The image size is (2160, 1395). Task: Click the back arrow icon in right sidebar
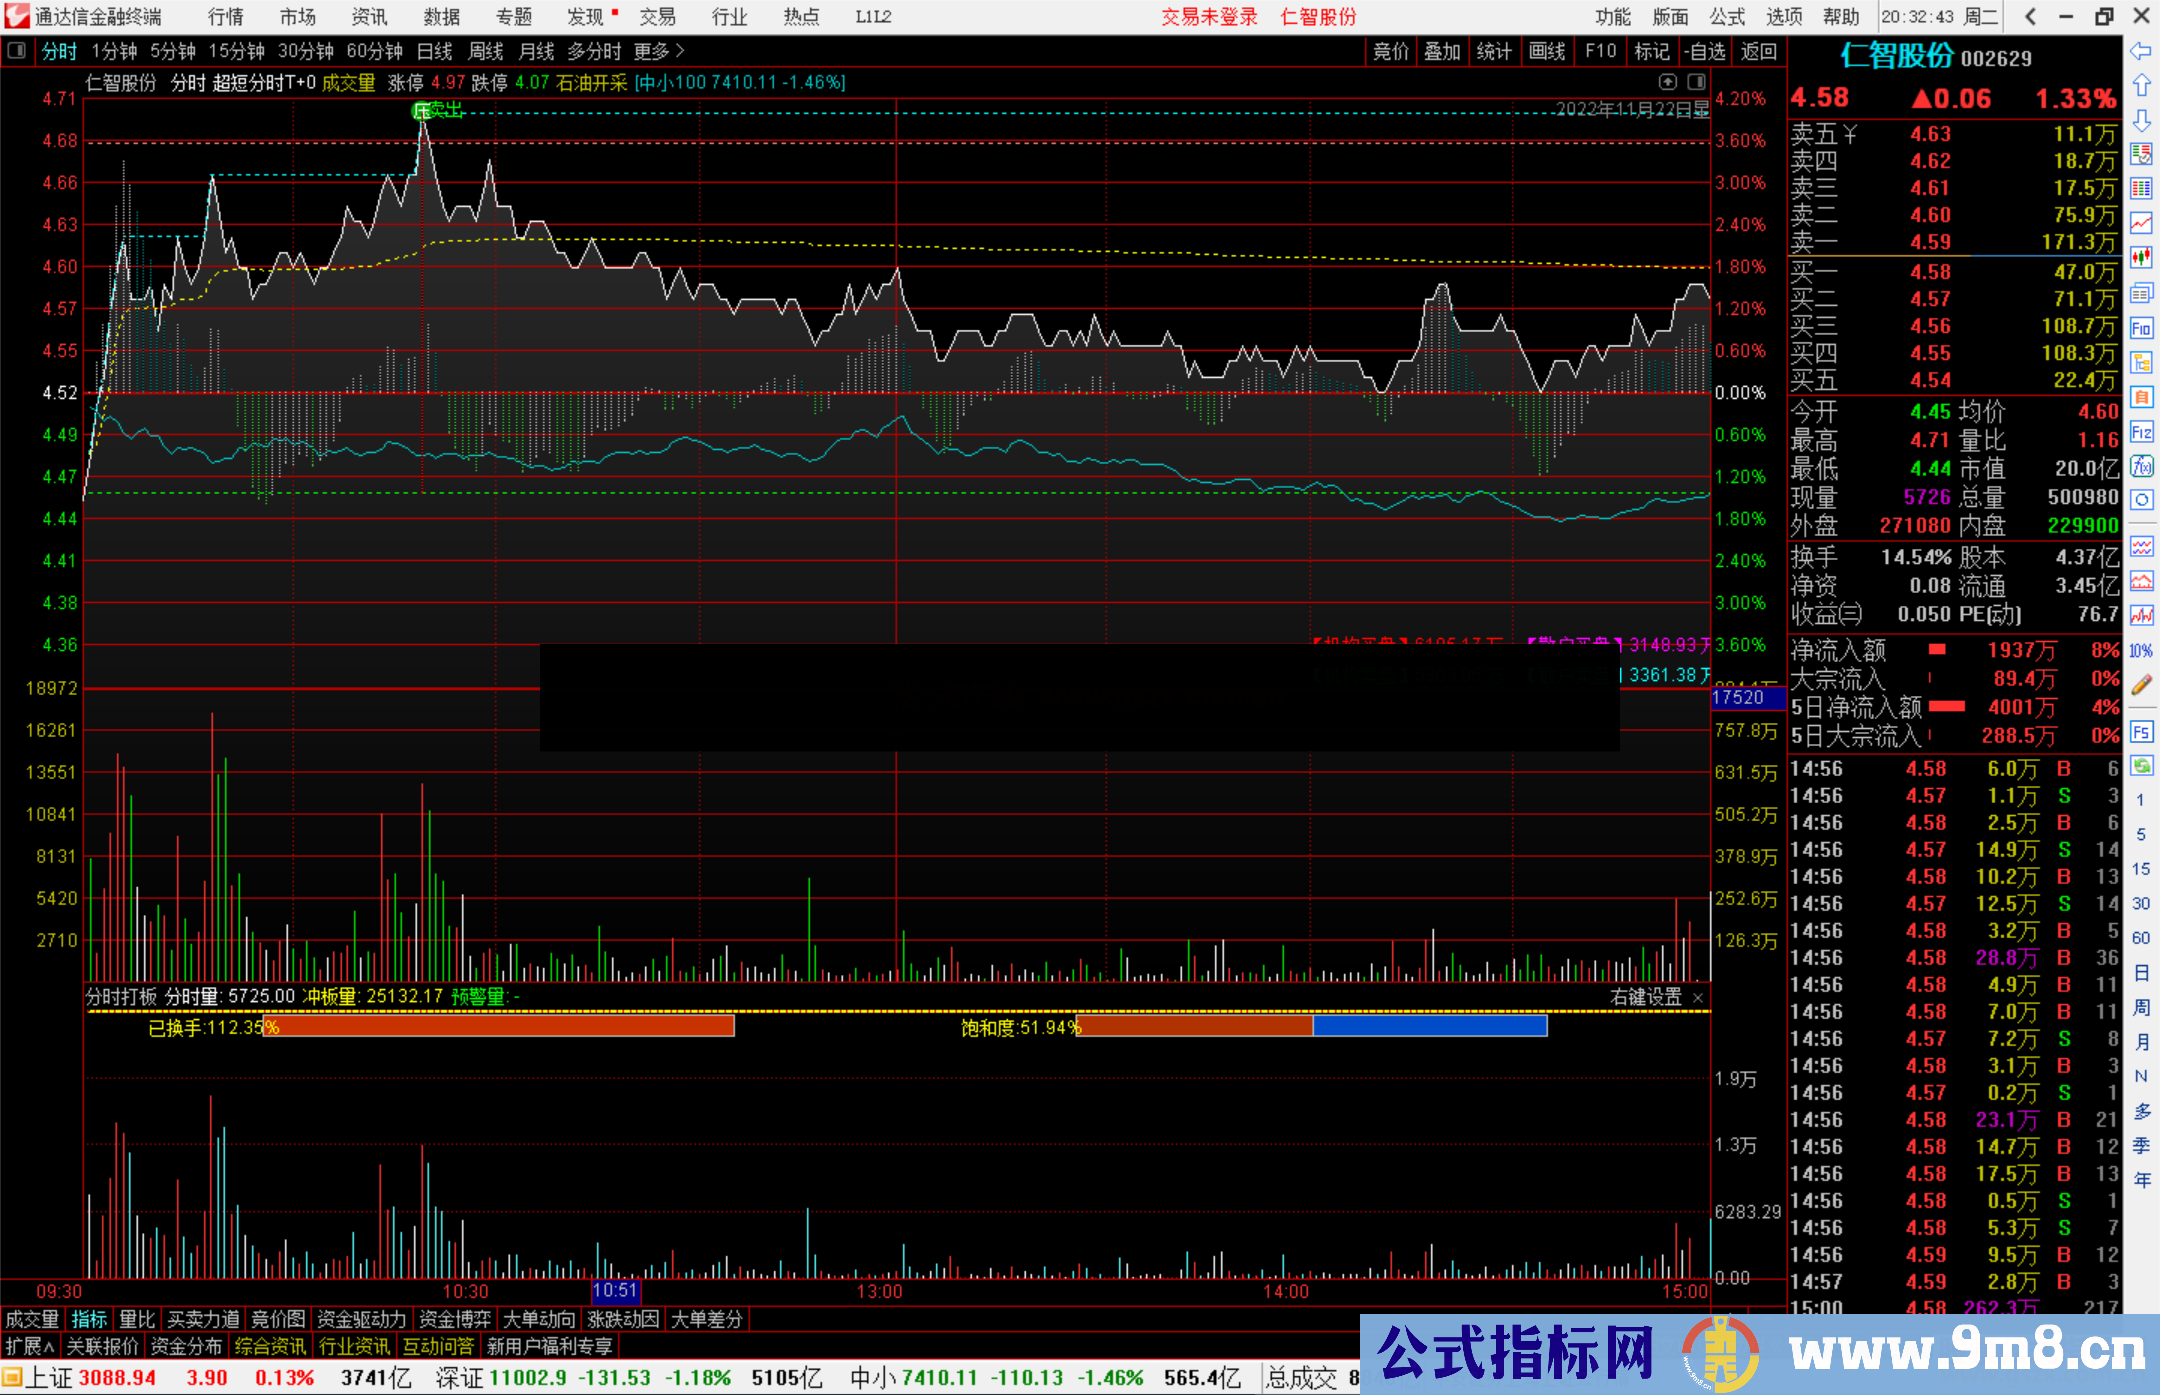pyautogui.click(x=2141, y=50)
